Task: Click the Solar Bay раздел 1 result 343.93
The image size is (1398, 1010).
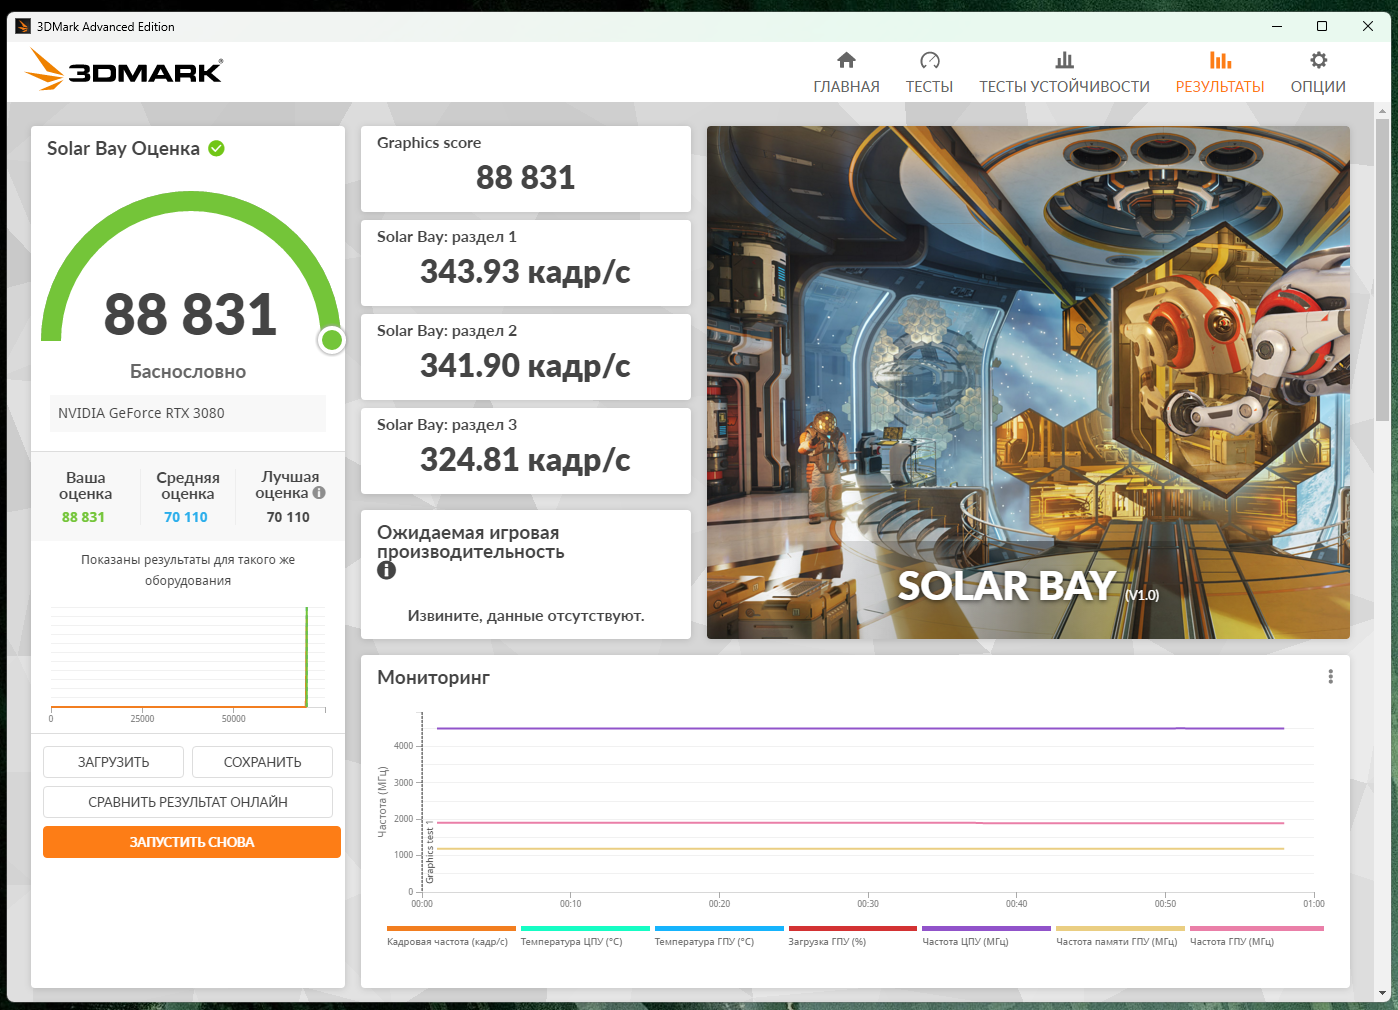Action: click(525, 272)
